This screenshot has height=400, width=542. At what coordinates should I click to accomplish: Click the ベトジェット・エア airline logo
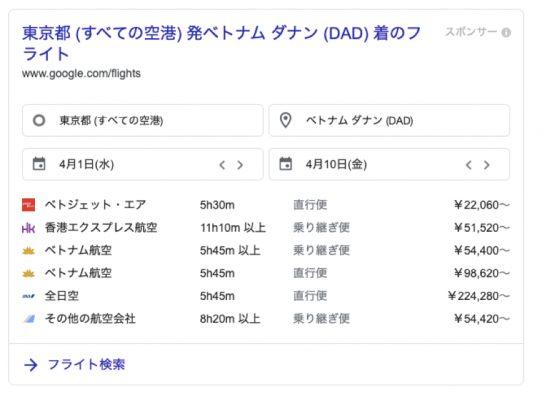pyautogui.click(x=28, y=205)
